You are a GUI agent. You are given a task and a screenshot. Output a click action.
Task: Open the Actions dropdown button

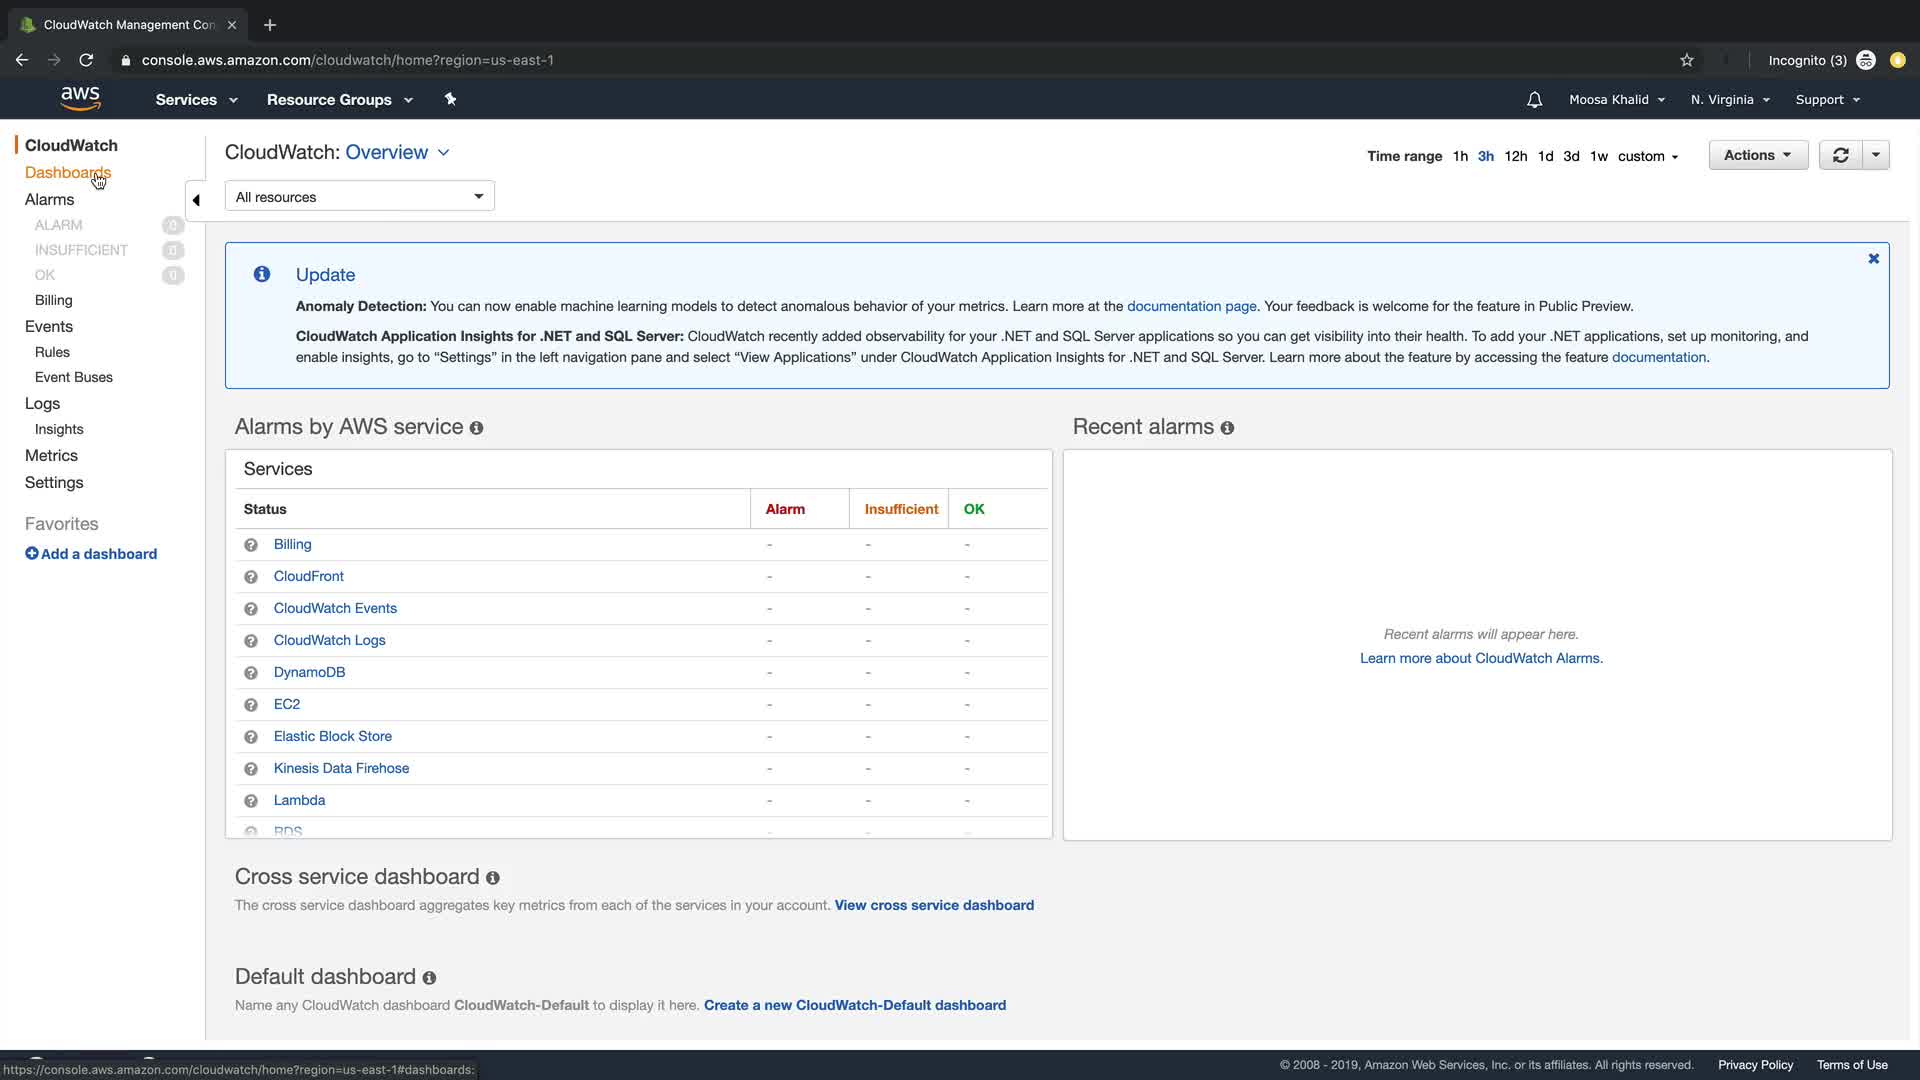[1757, 156]
